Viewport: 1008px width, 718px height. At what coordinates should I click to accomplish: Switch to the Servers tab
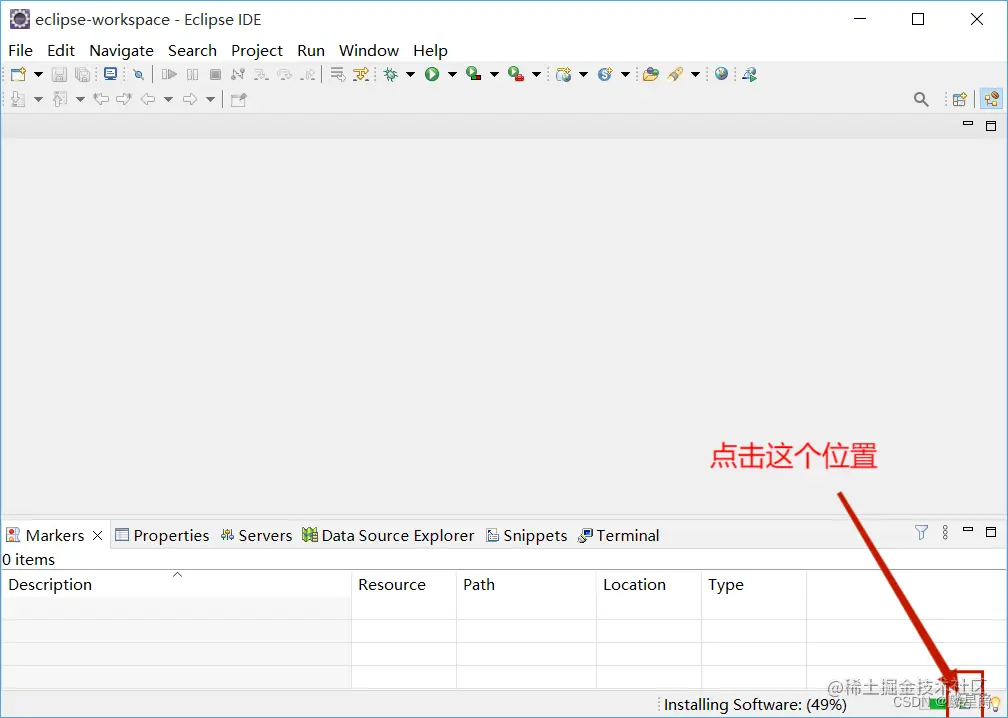tap(256, 535)
